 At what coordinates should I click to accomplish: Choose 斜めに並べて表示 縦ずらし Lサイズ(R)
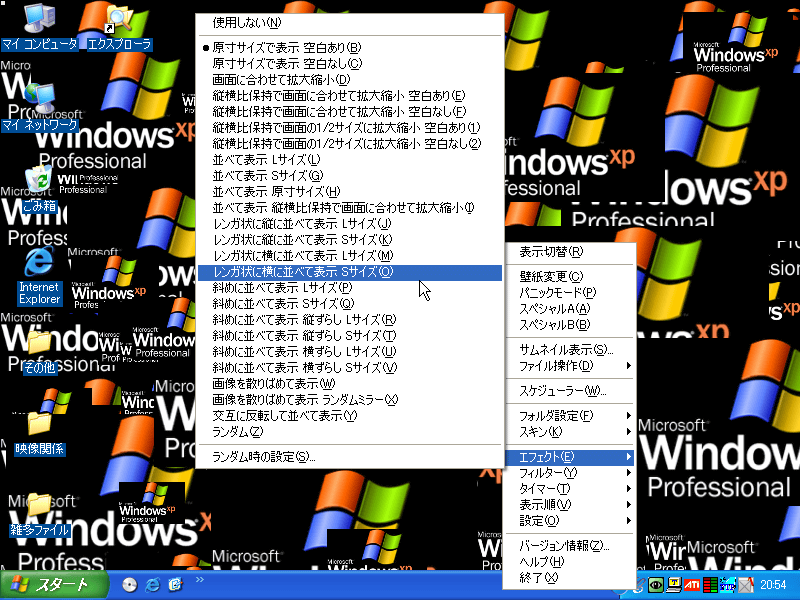(350, 320)
